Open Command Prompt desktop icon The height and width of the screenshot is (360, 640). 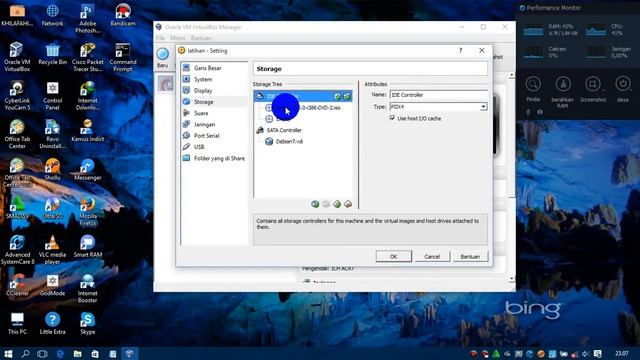pos(123,57)
